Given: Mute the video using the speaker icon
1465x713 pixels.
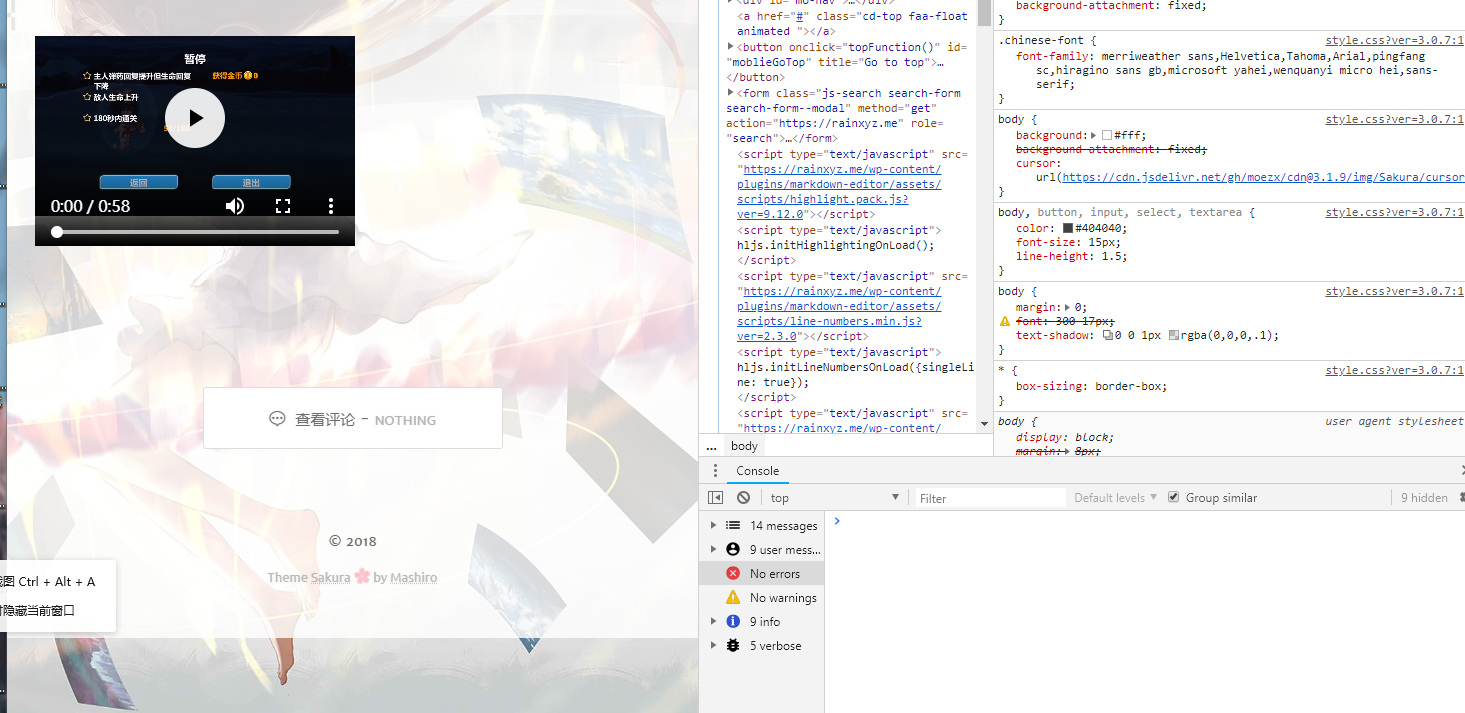Looking at the screenshot, I should pos(235,206).
